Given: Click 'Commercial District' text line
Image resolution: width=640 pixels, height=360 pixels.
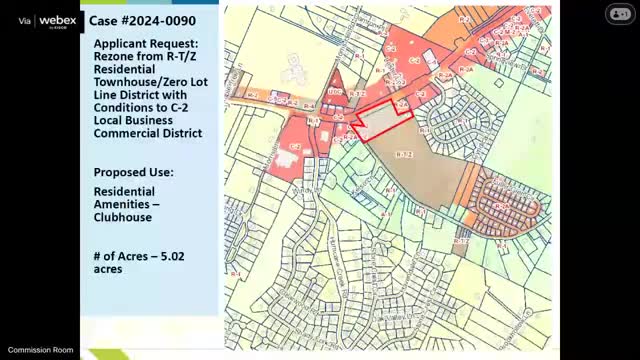Looking at the screenshot, I should coord(148,133).
